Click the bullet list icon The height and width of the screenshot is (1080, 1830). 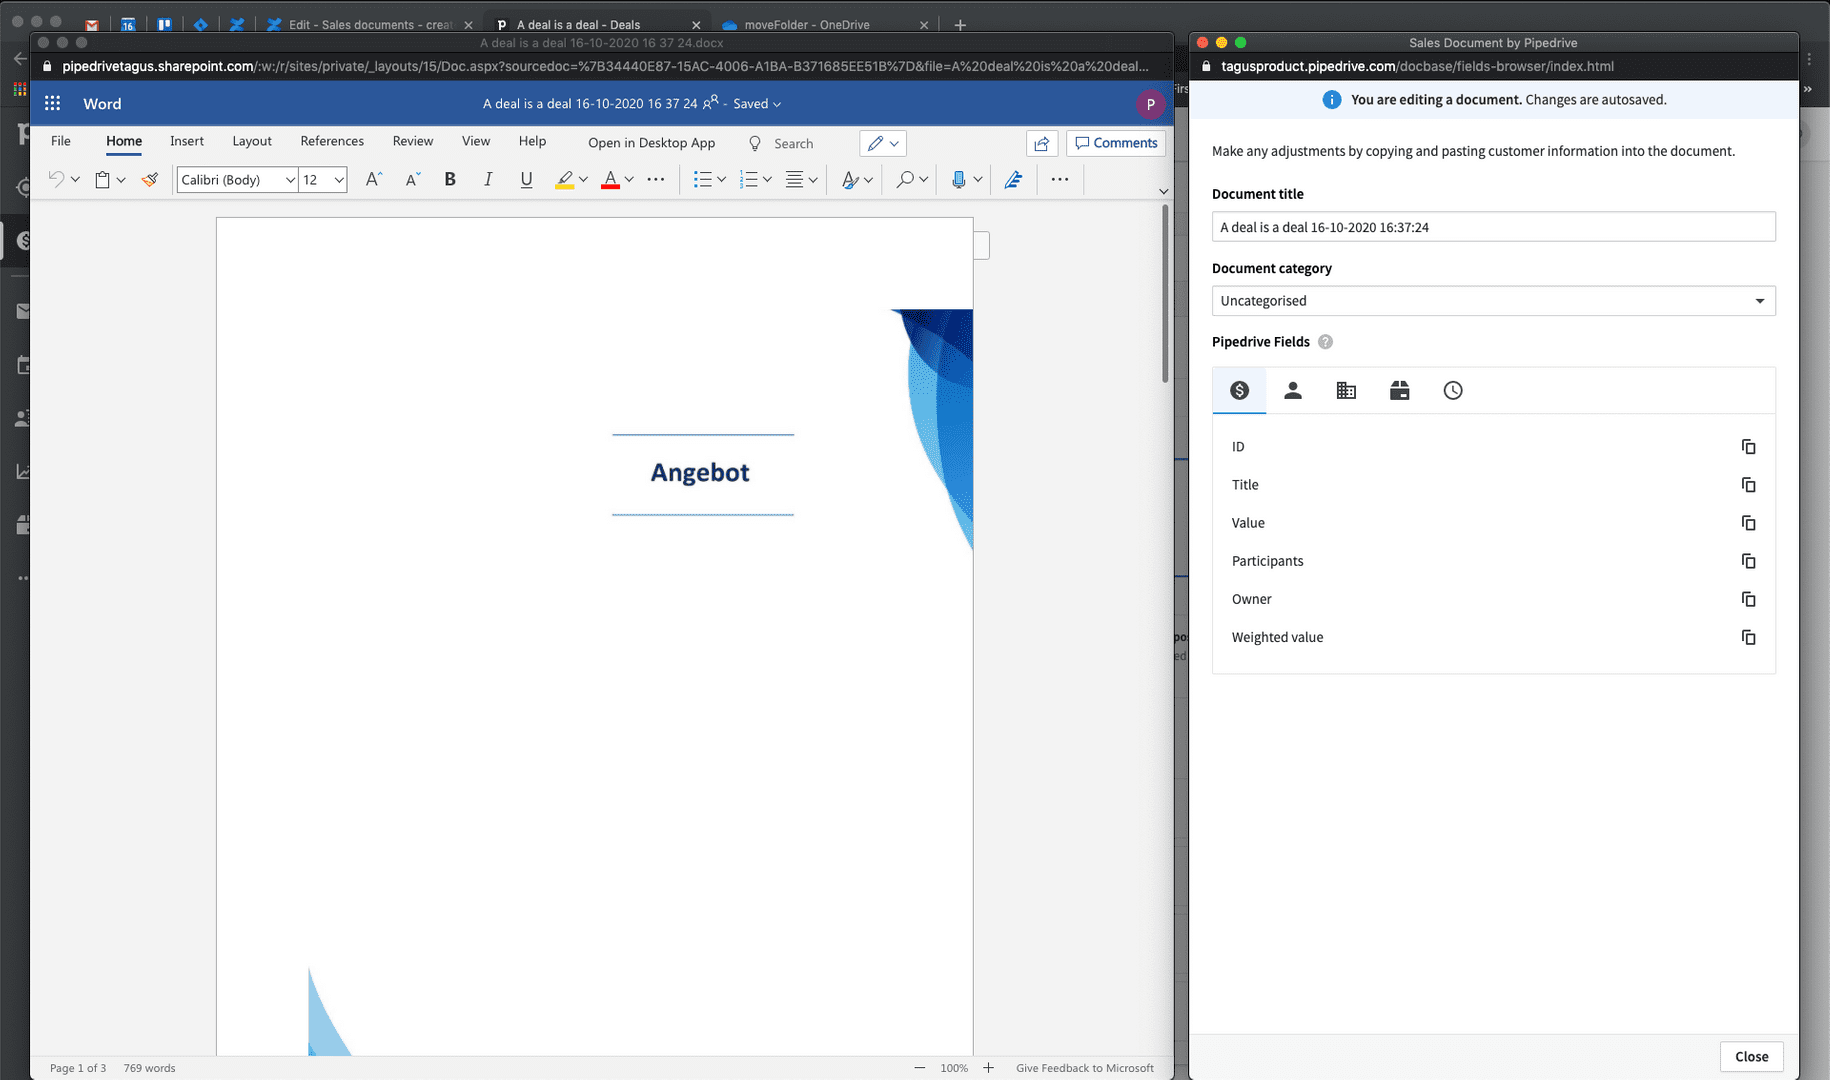702,179
